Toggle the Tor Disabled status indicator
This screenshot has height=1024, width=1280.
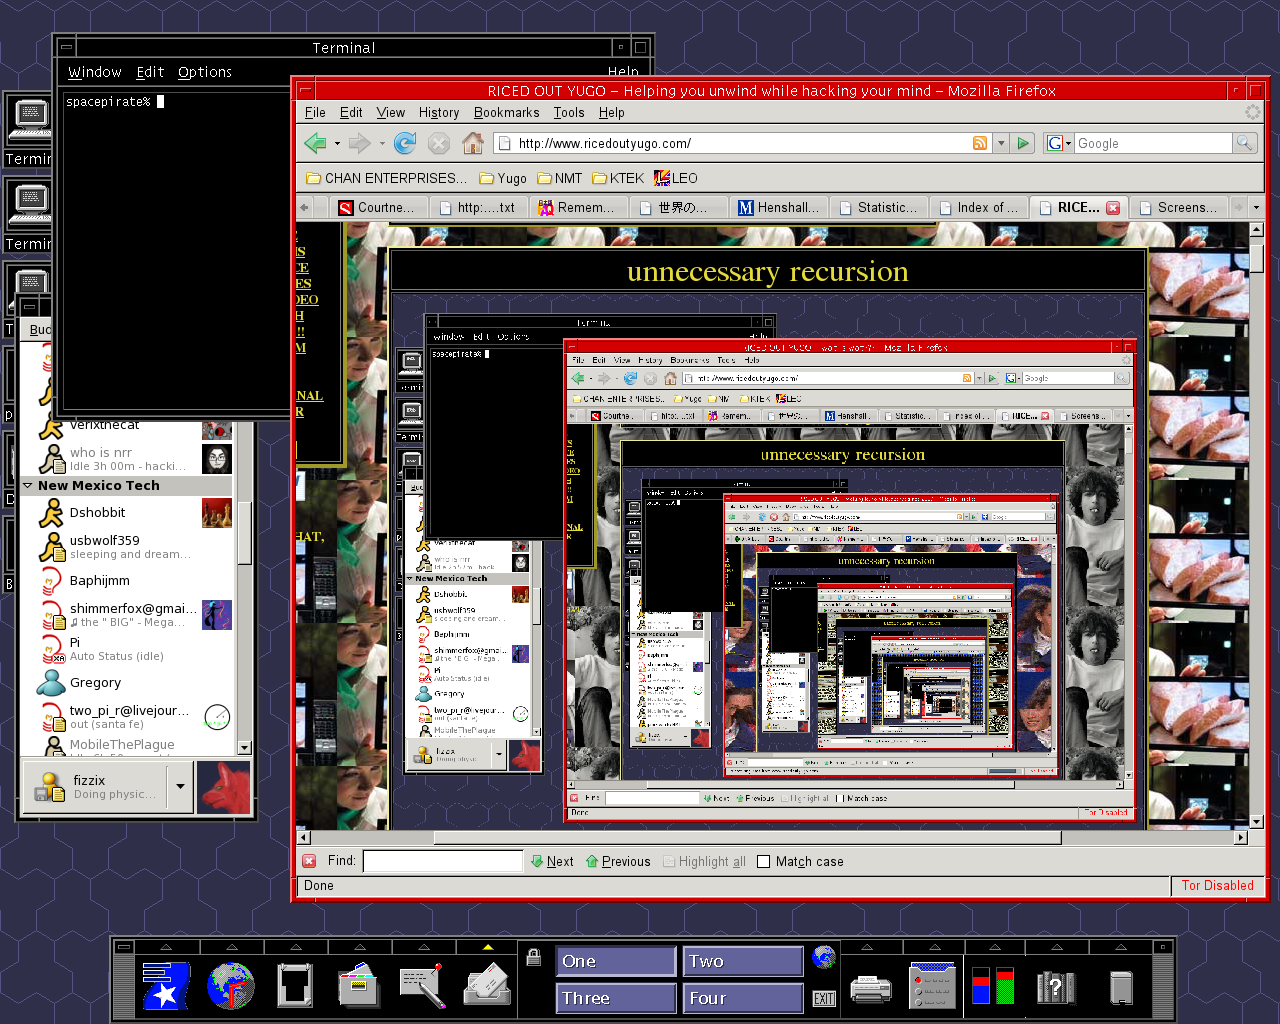pos(1217,885)
